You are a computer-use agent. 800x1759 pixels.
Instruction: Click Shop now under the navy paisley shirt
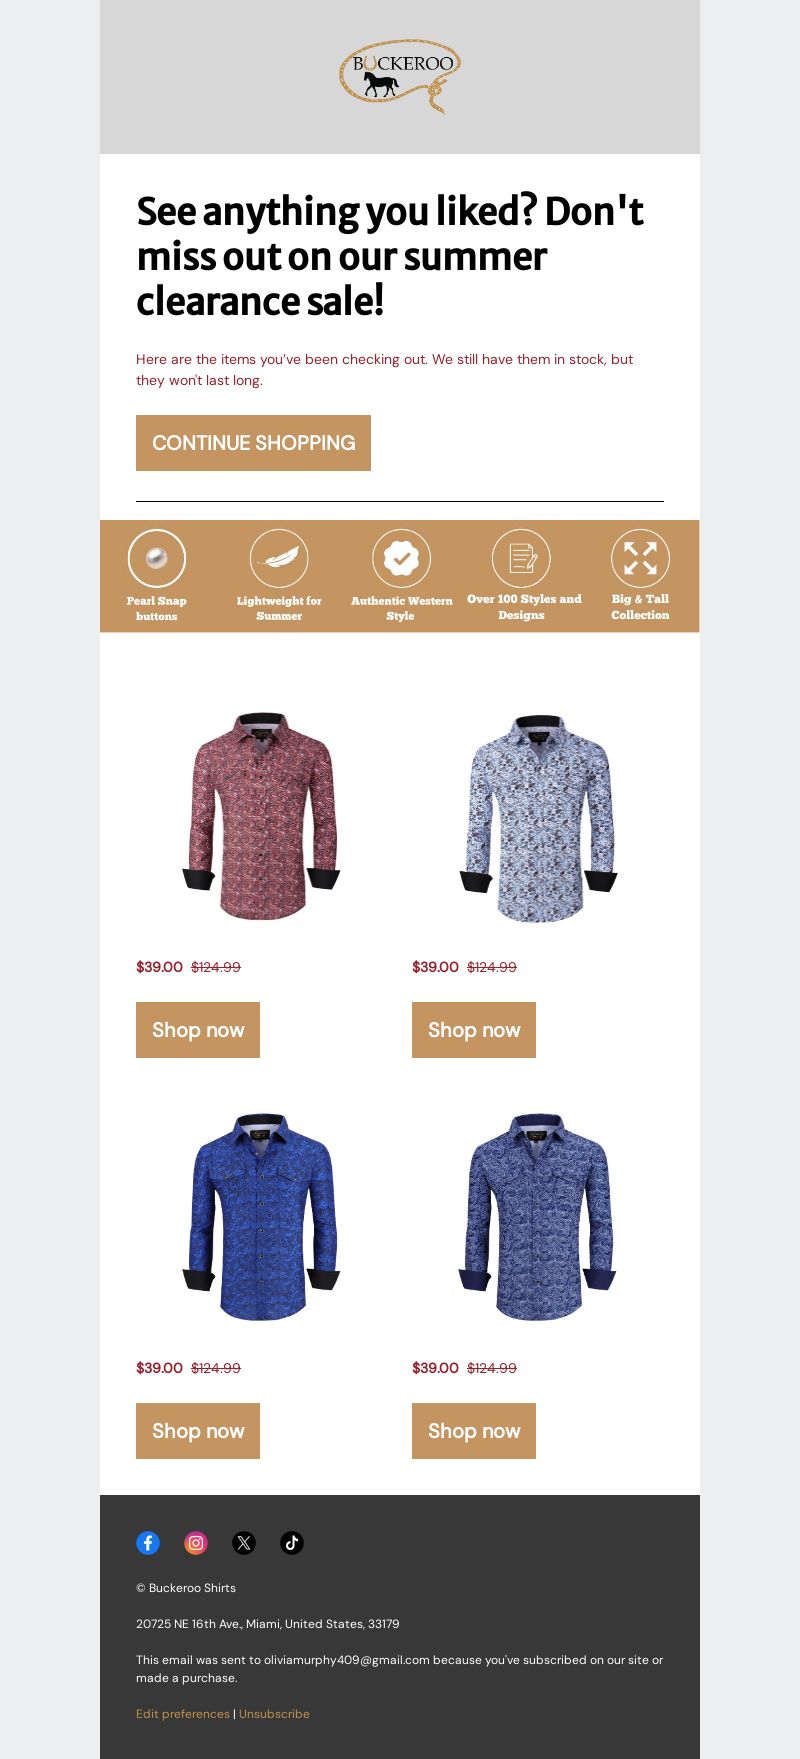pyautogui.click(x=474, y=1431)
